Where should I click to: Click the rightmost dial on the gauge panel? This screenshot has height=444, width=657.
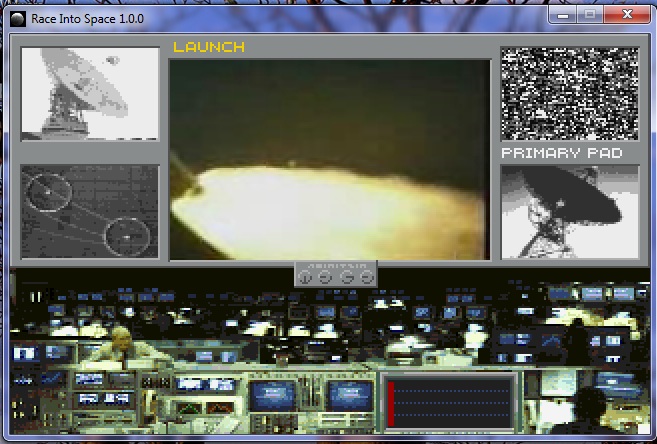pyautogui.click(x=367, y=277)
